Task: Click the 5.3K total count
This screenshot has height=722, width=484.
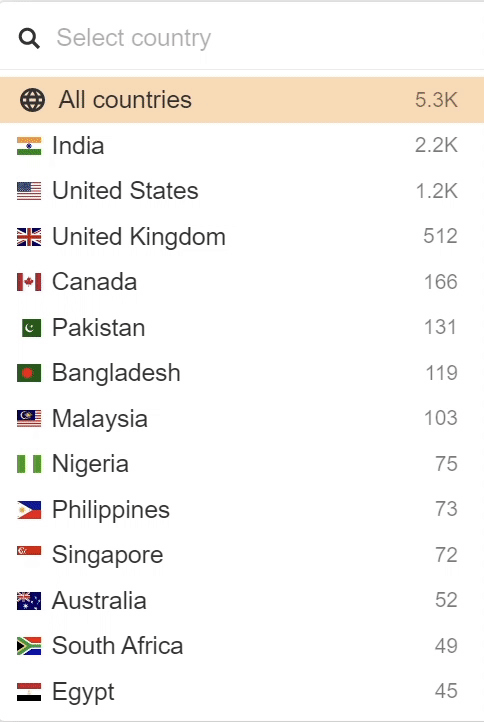Action: (436, 100)
